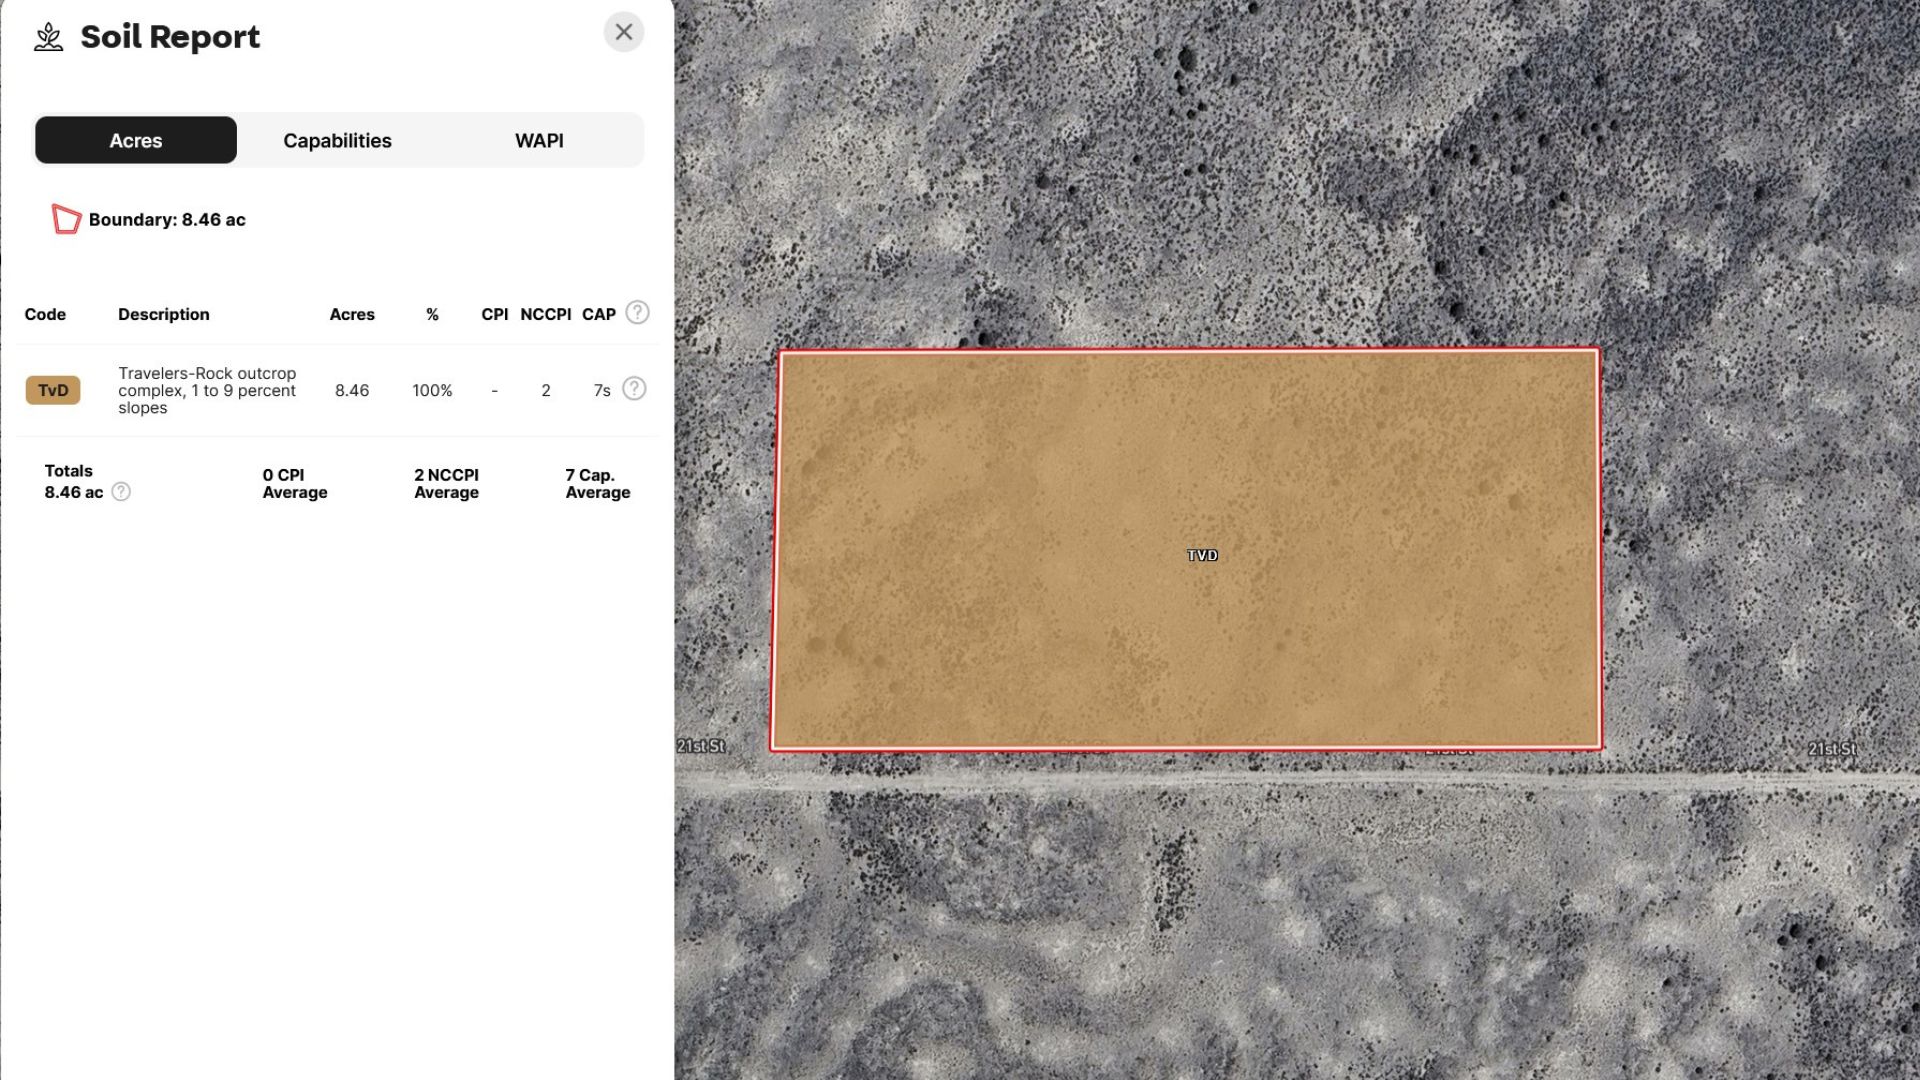
Task: Click the leftmost 21st St road label
Action: point(700,746)
